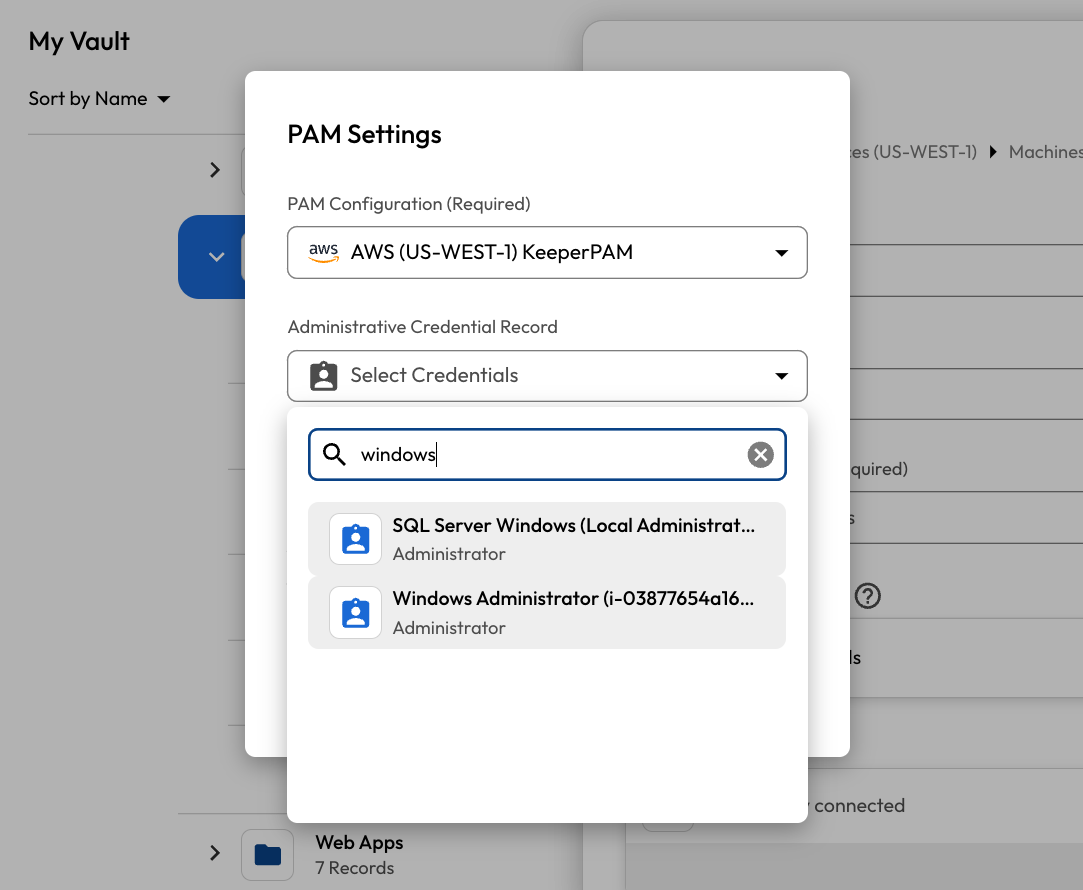
Task: Click the Windows Administrator record icon
Action: [x=355, y=613]
